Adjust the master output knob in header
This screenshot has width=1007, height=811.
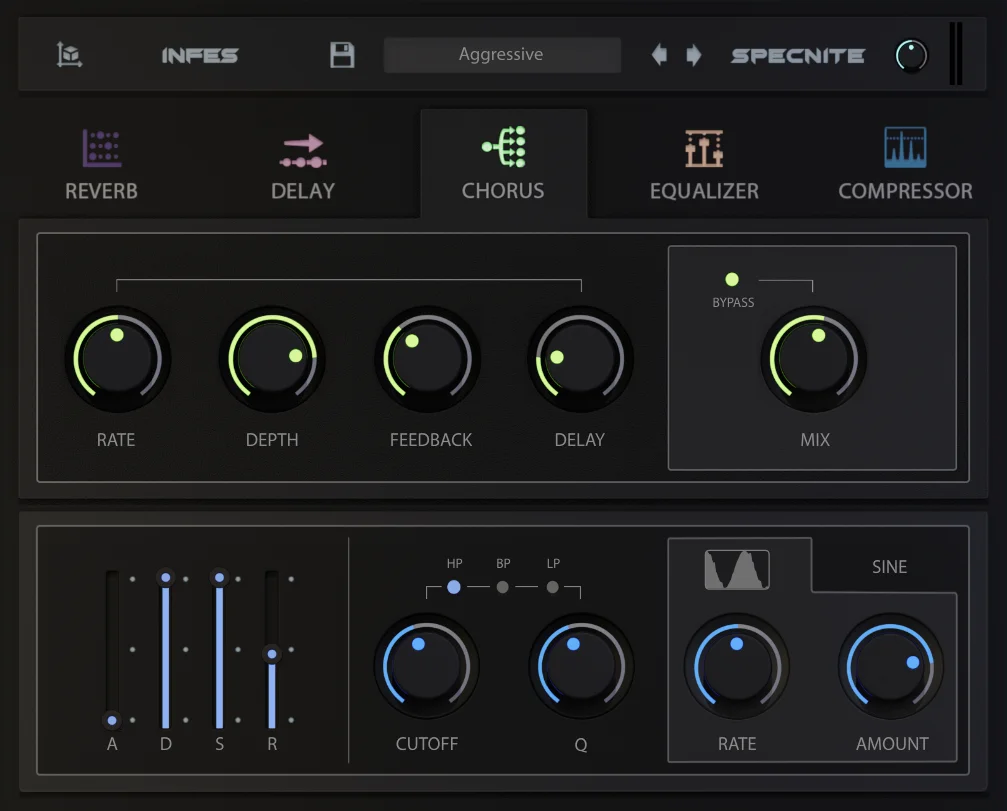(911, 56)
